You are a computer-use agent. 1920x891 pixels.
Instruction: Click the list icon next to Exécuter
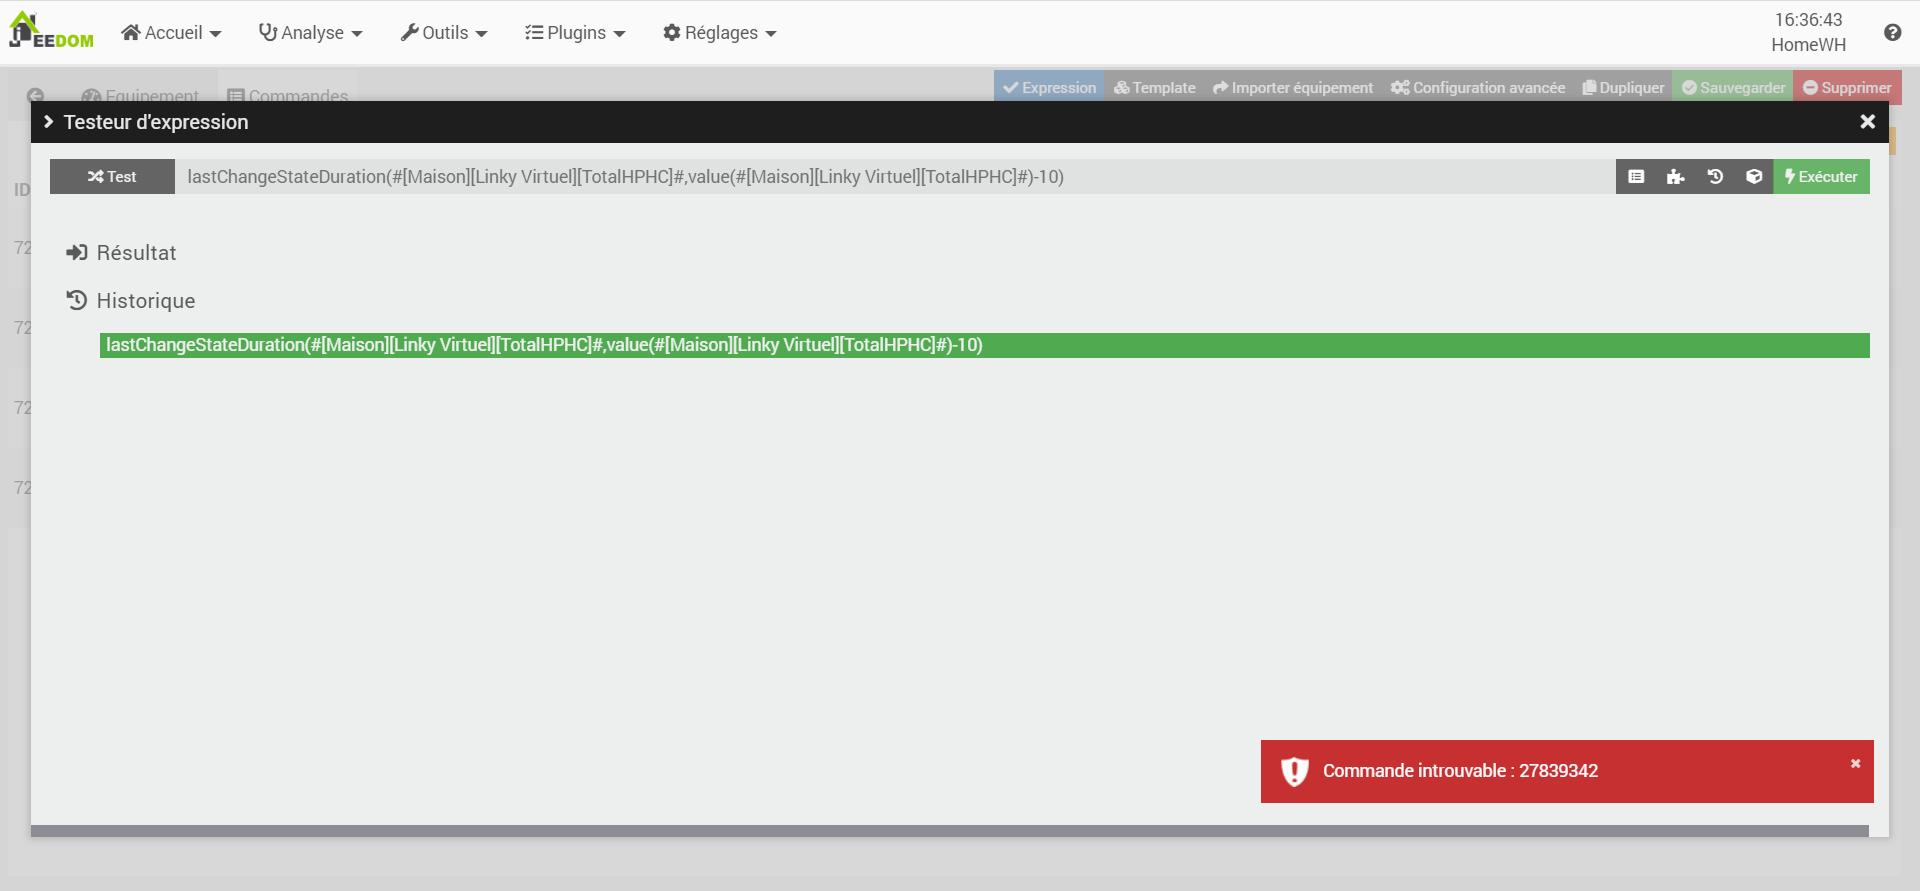(1636, 177)
